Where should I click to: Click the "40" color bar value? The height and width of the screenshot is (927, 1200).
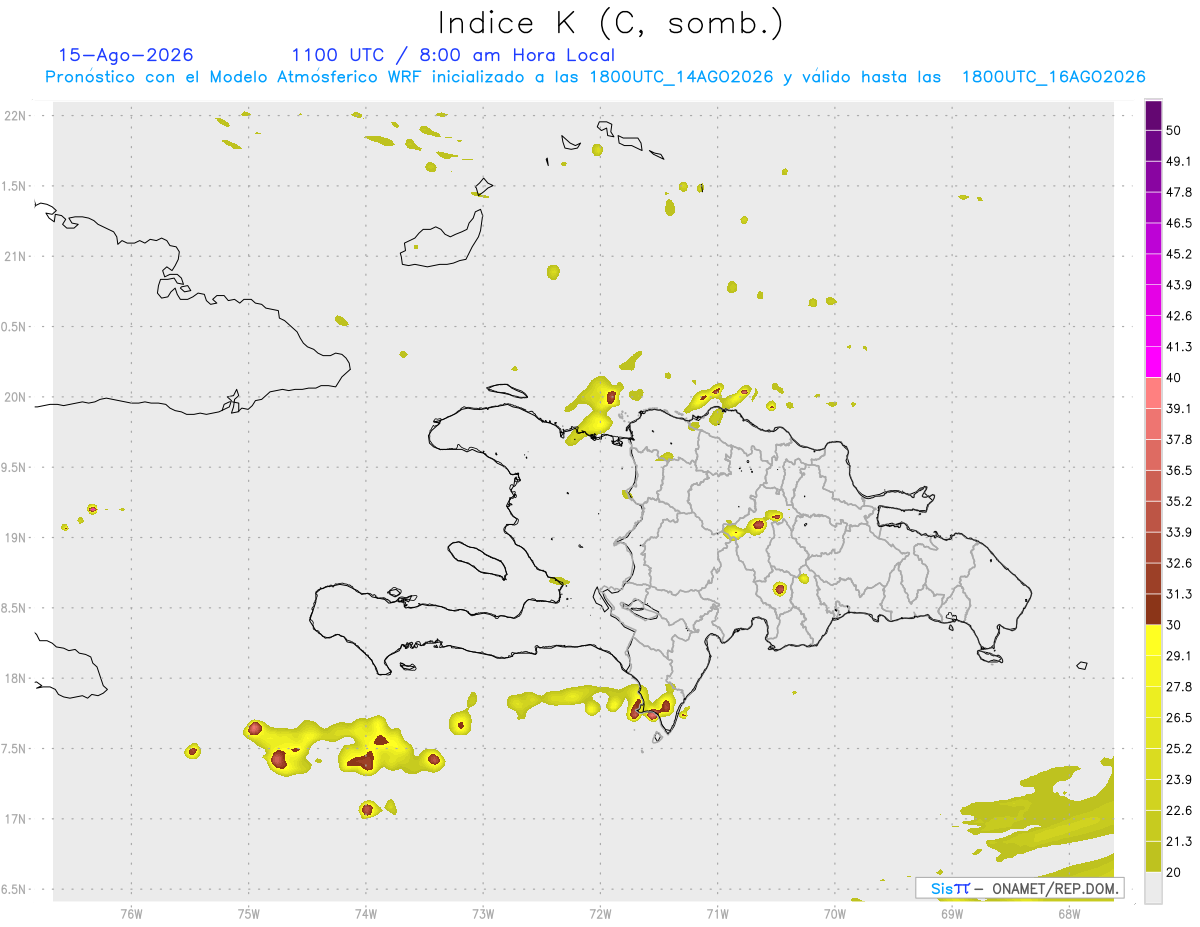(x=1174, y=378)
